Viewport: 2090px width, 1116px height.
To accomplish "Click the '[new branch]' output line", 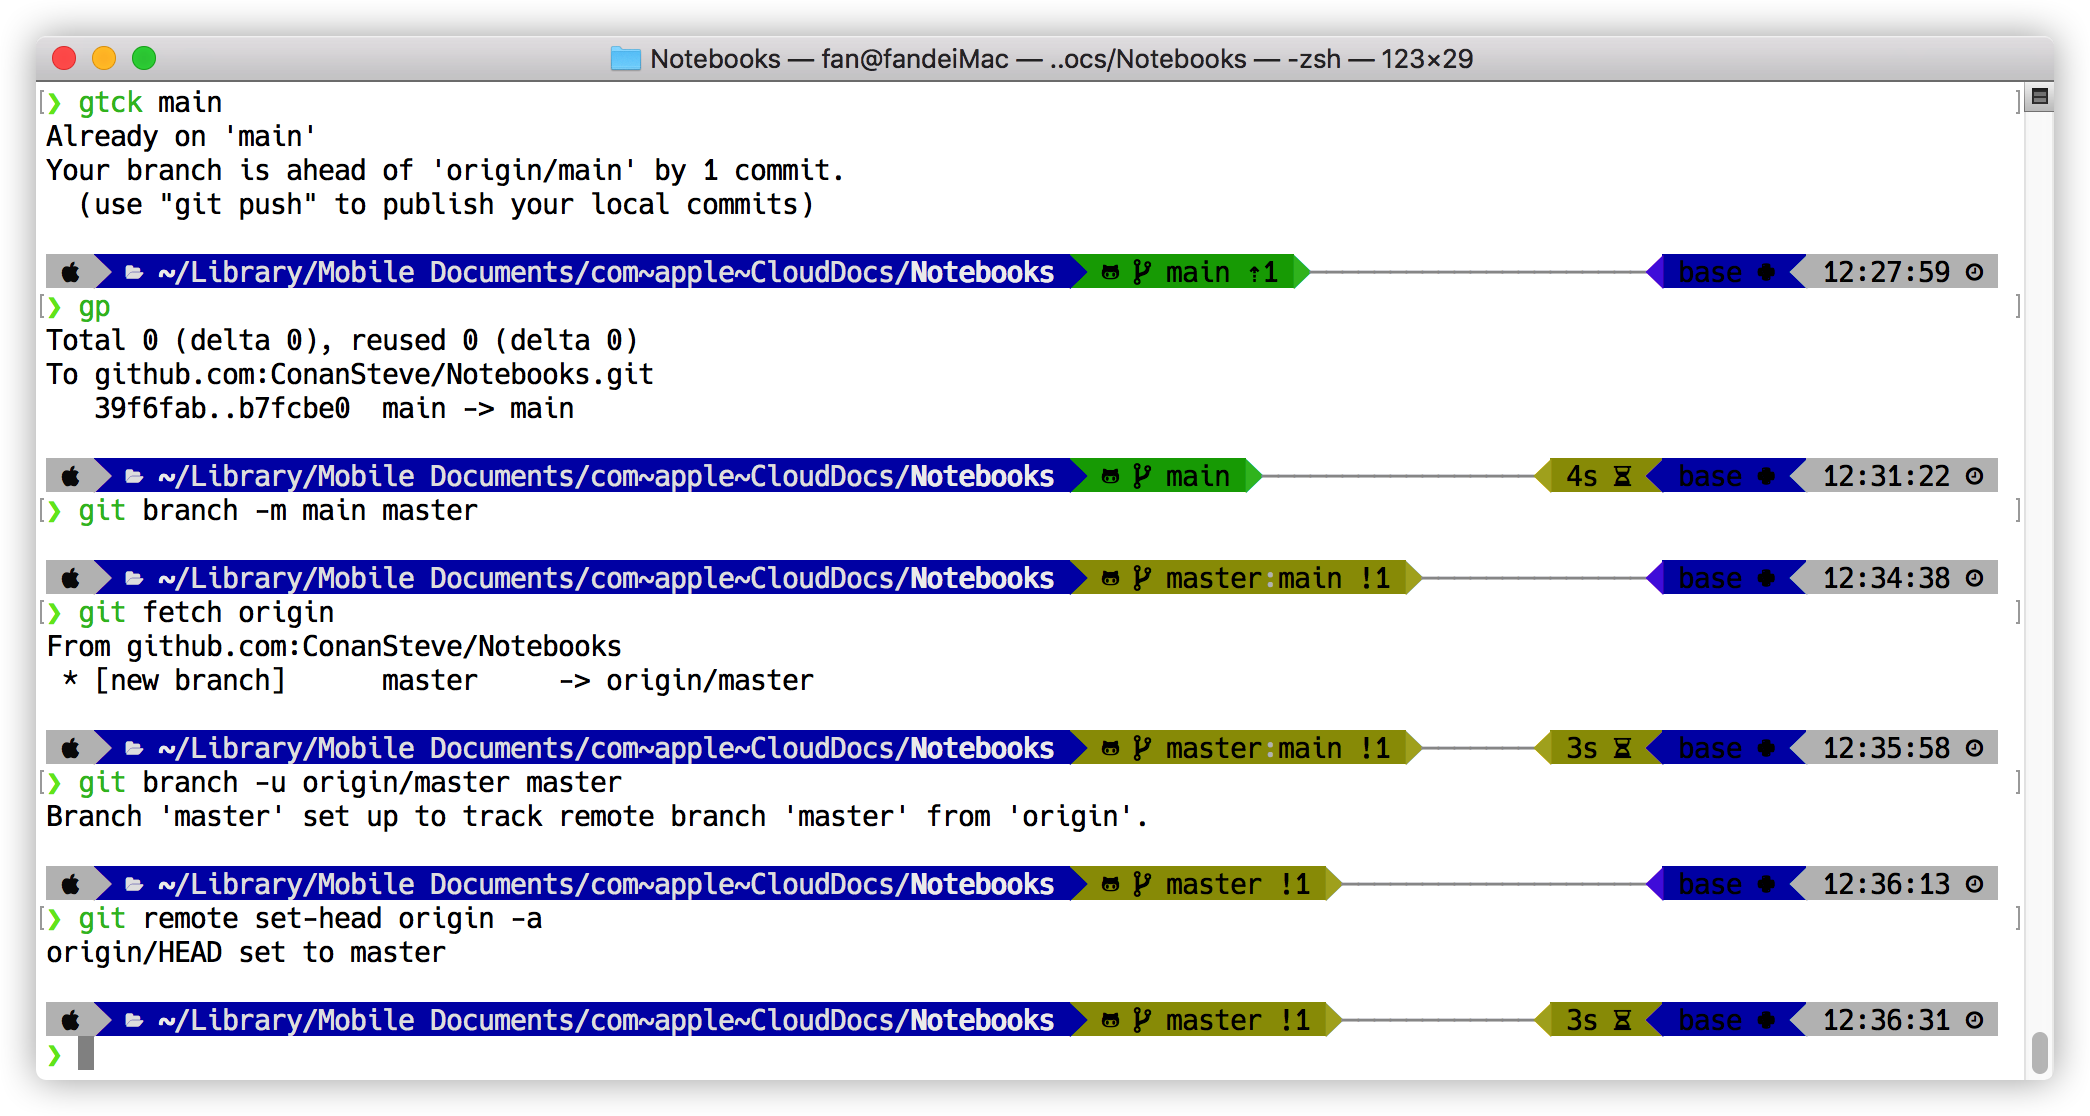I will [438, 680].
